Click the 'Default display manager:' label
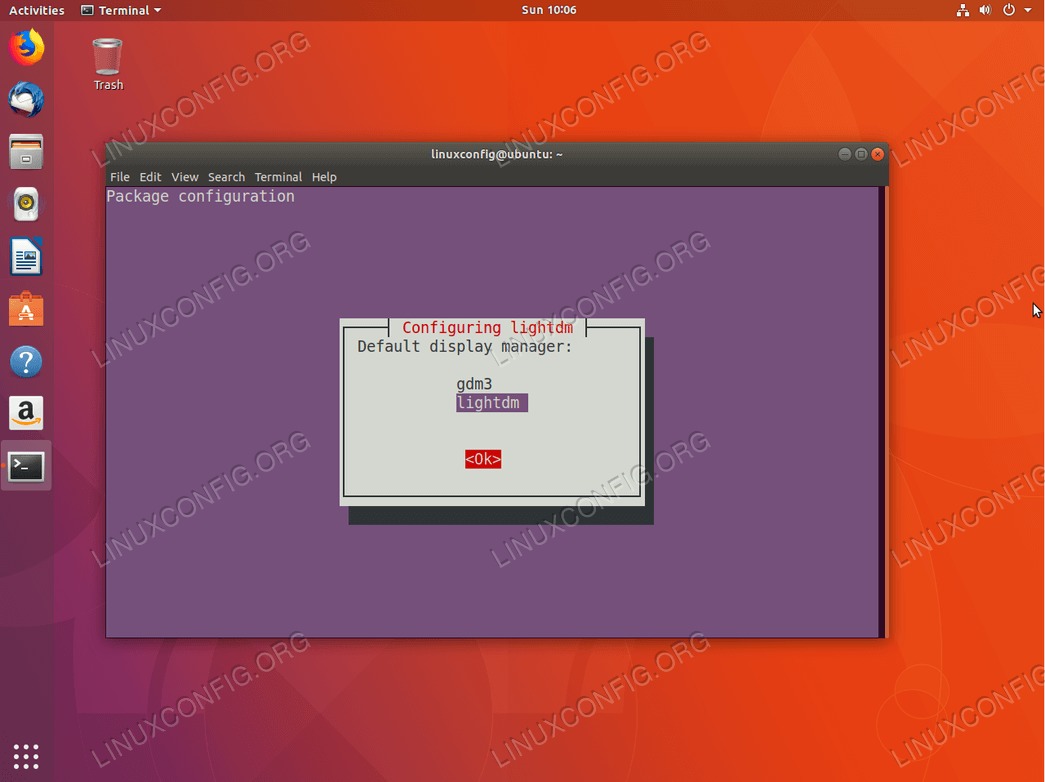The width and height of the screenshot is (1045, 782). (465, 347)
